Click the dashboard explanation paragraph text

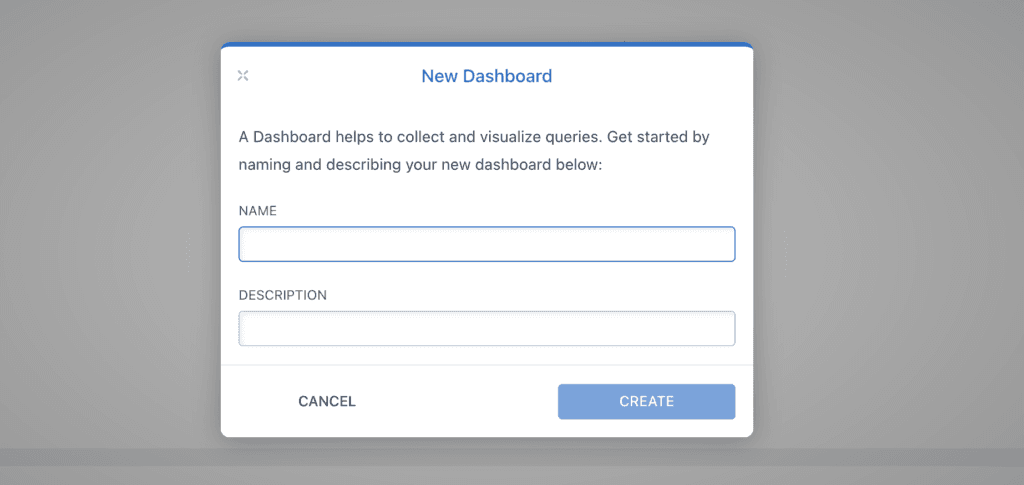click(x=474, y=151)
